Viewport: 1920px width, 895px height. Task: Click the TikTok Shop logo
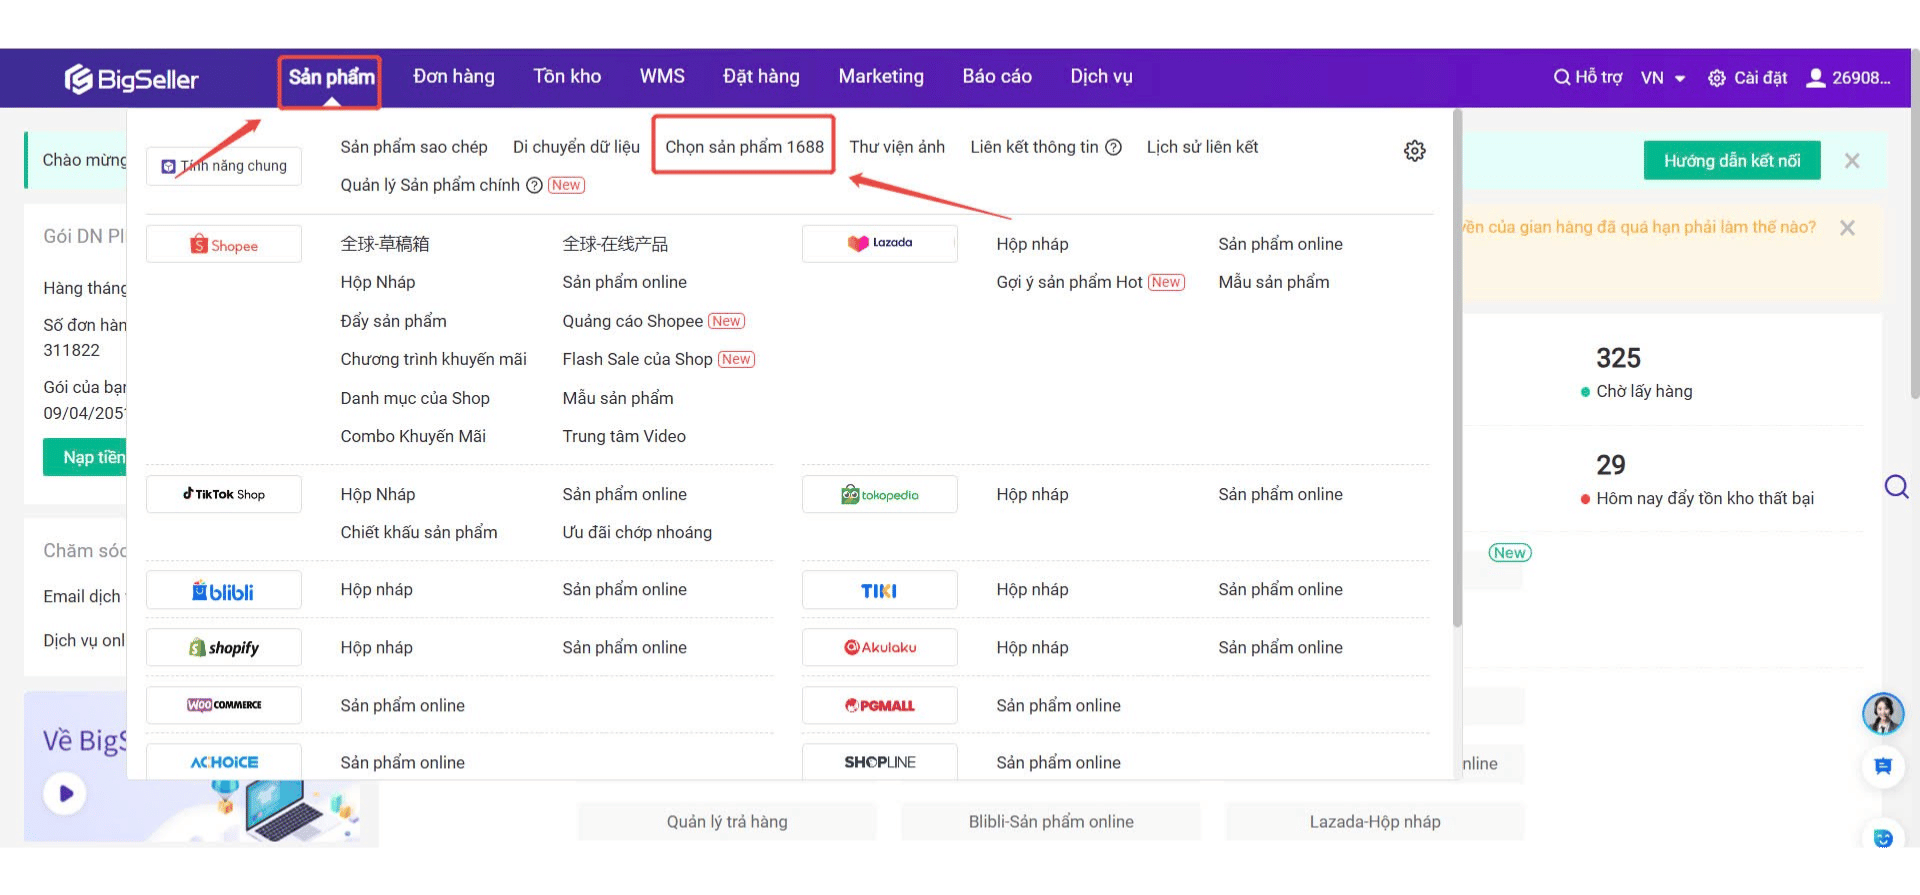[224, 494]
